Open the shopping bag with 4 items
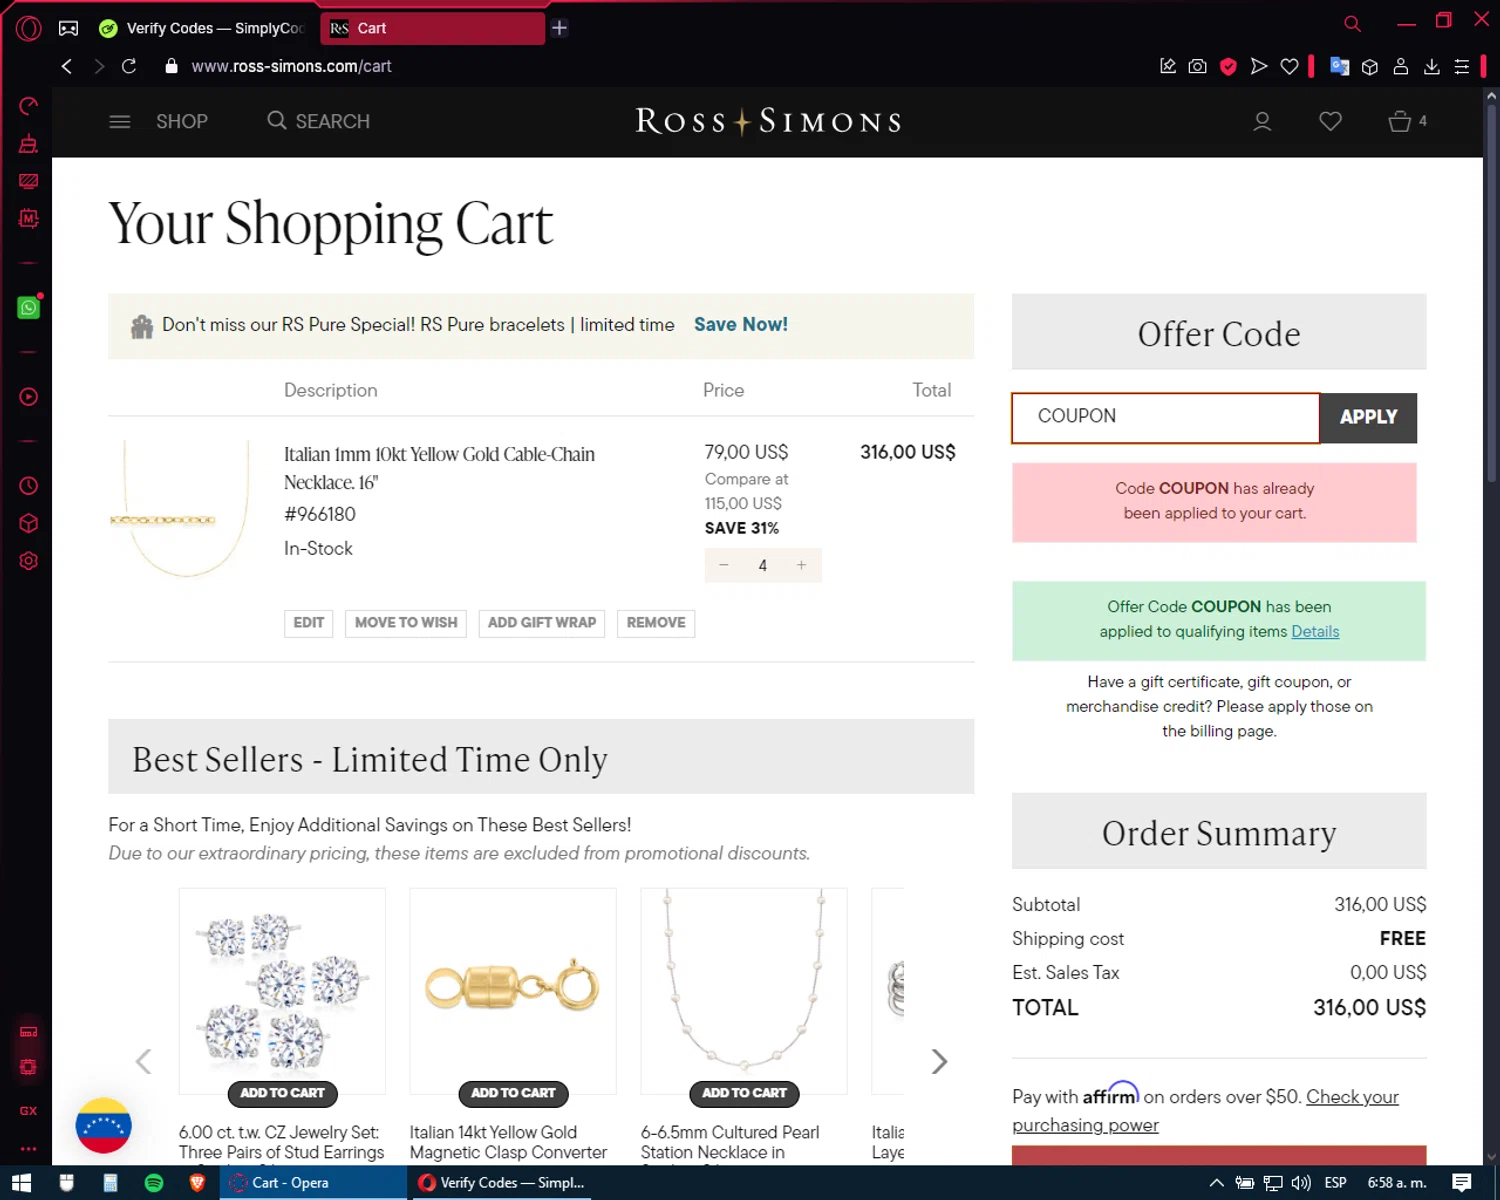This screenshot has width=1500, height=1200. click(x=1407, y=121)
